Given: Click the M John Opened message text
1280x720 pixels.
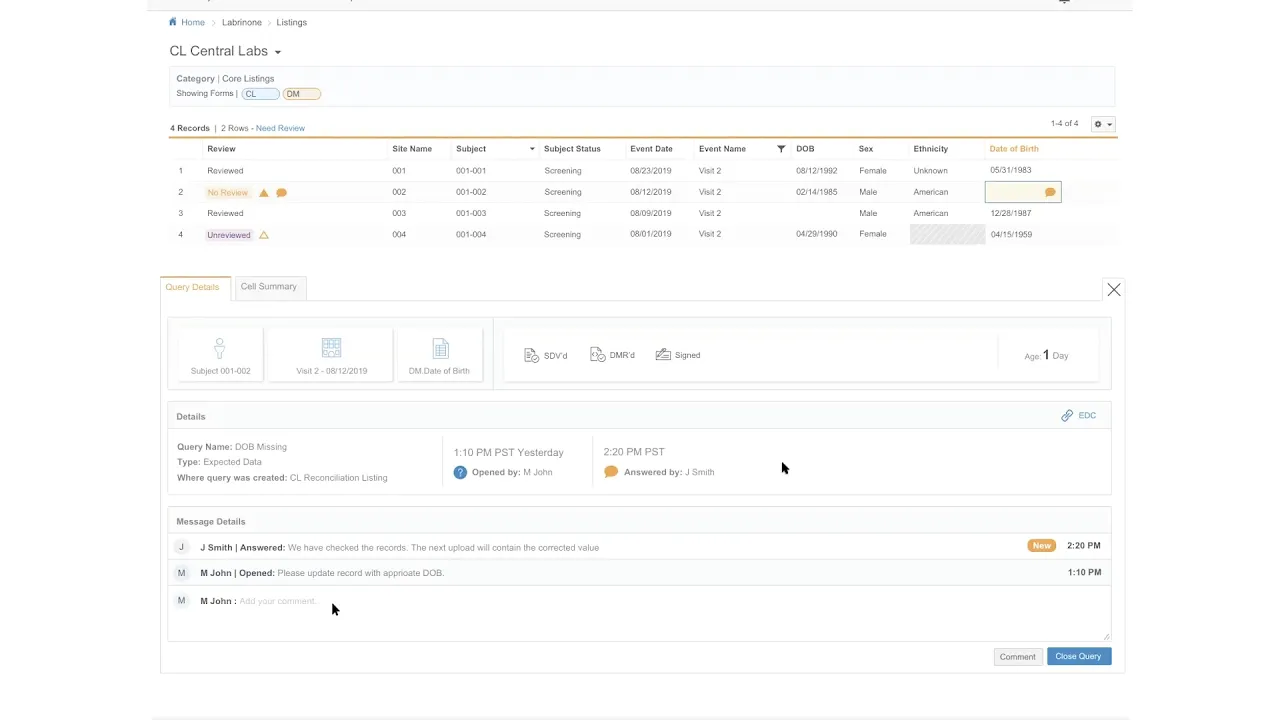Looking at the screenshot, I should point(322,573).
